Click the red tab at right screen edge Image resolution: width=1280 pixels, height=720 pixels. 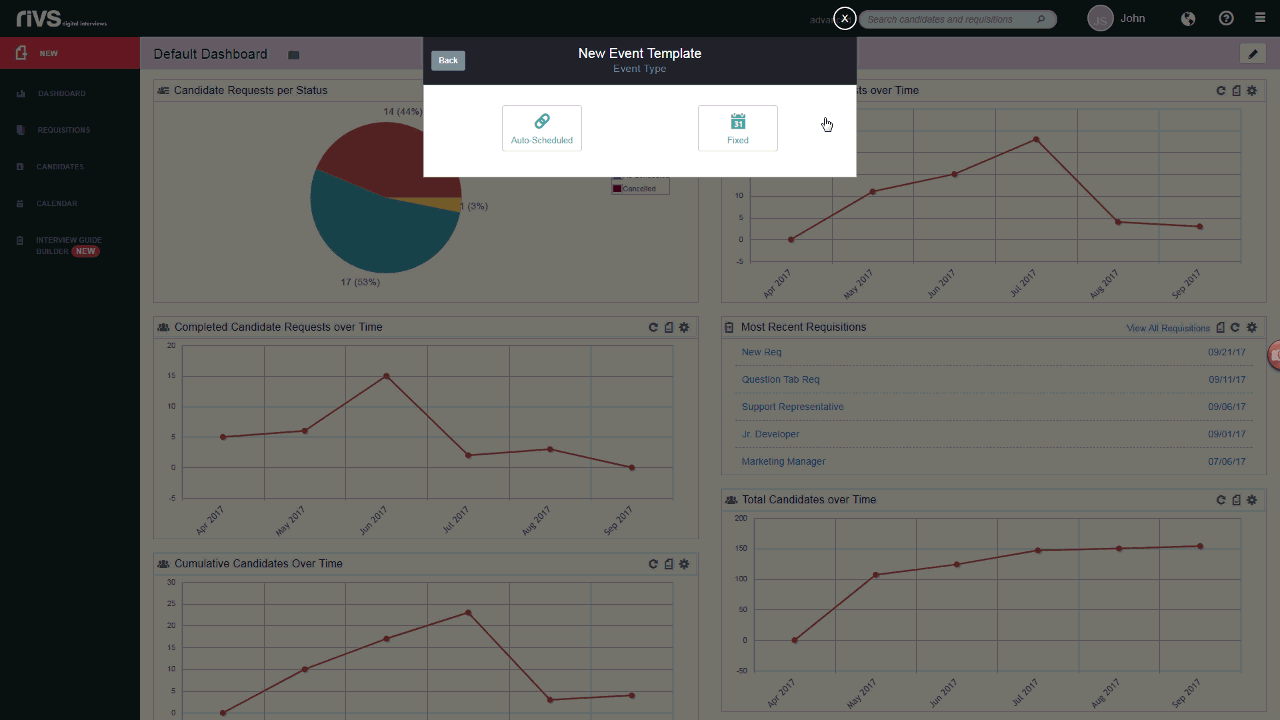tap(1274, 355)
